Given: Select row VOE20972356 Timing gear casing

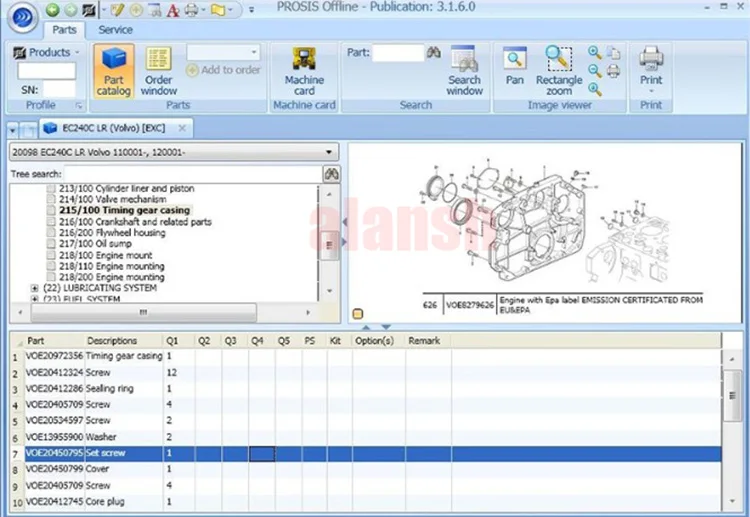Looking at the screenshot, I should tap(373, 356).
